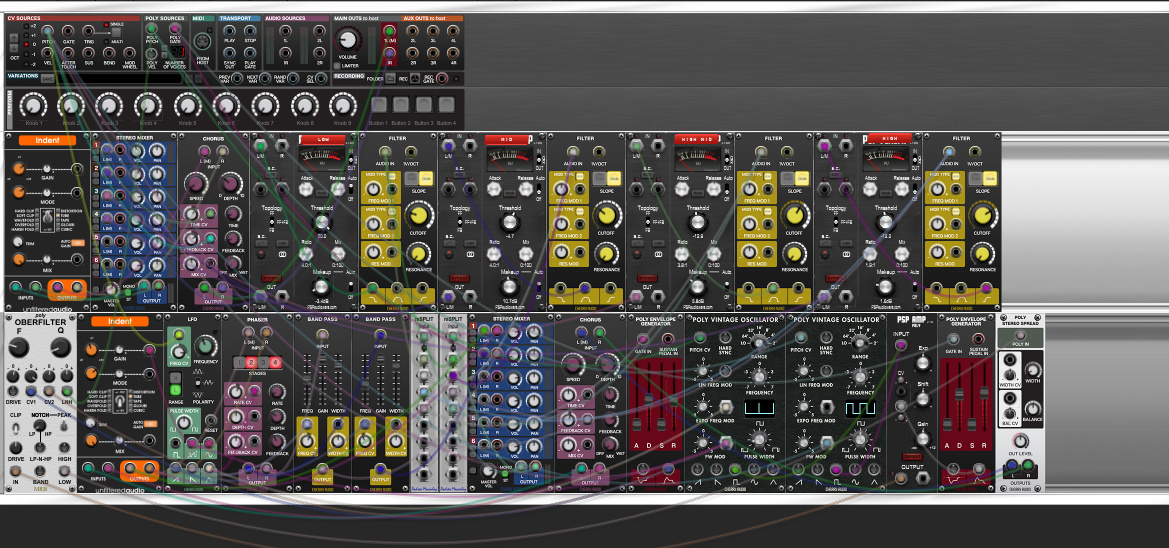Viewport: 1169px width, 548px height.
Task: Click the Poly Stereo Spread POLY IN jack
Action: [1021, 335]
